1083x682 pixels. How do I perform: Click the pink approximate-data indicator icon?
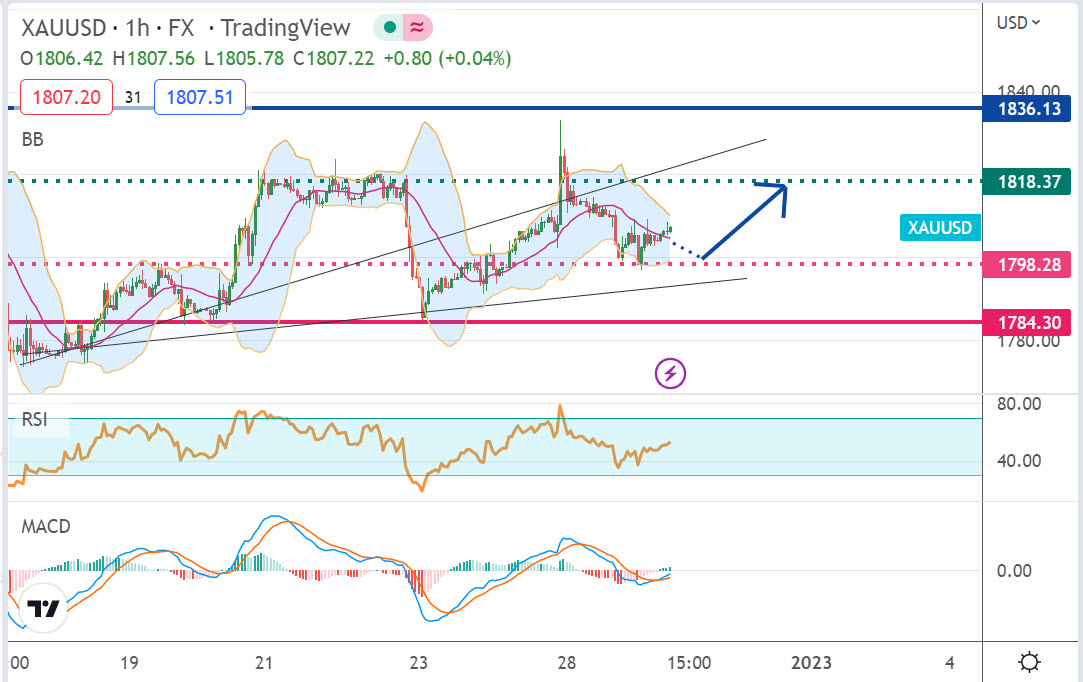tap(417, 28)
